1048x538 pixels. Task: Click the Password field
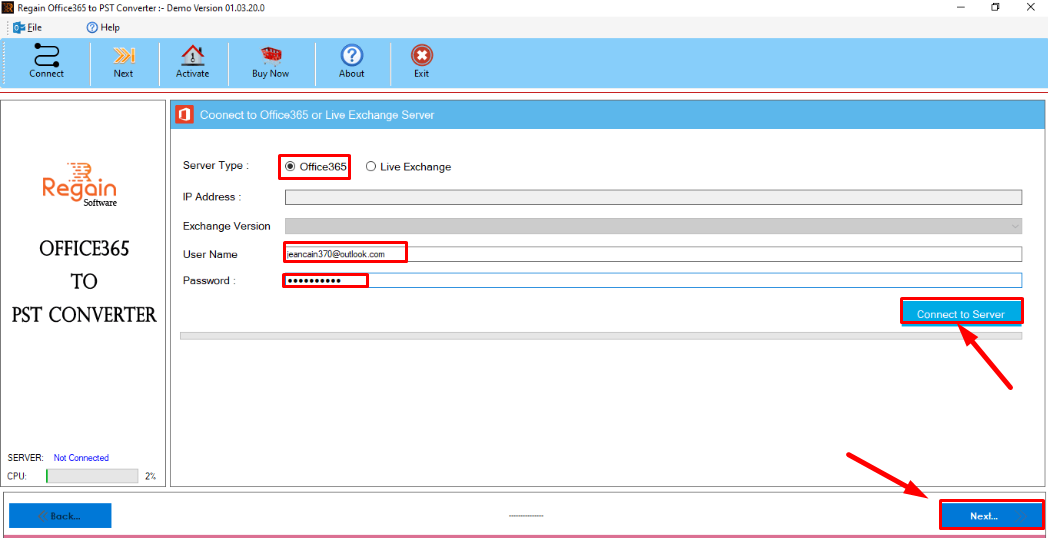click(654, 281)
